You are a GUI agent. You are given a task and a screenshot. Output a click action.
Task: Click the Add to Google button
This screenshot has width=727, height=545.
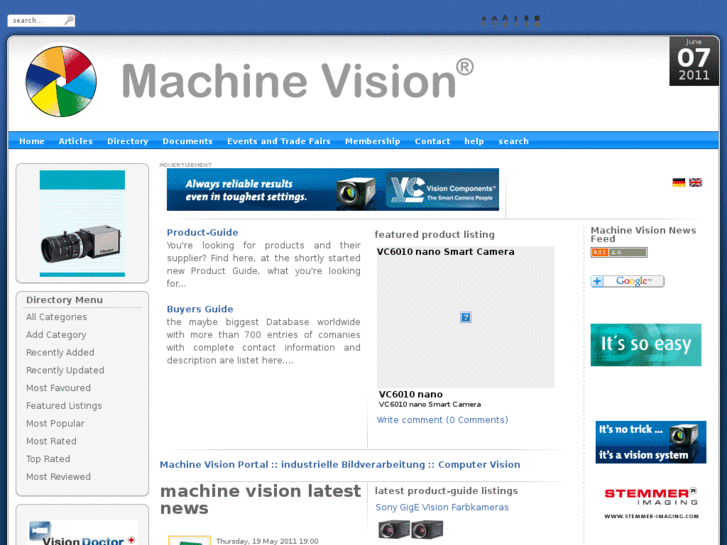627,281
